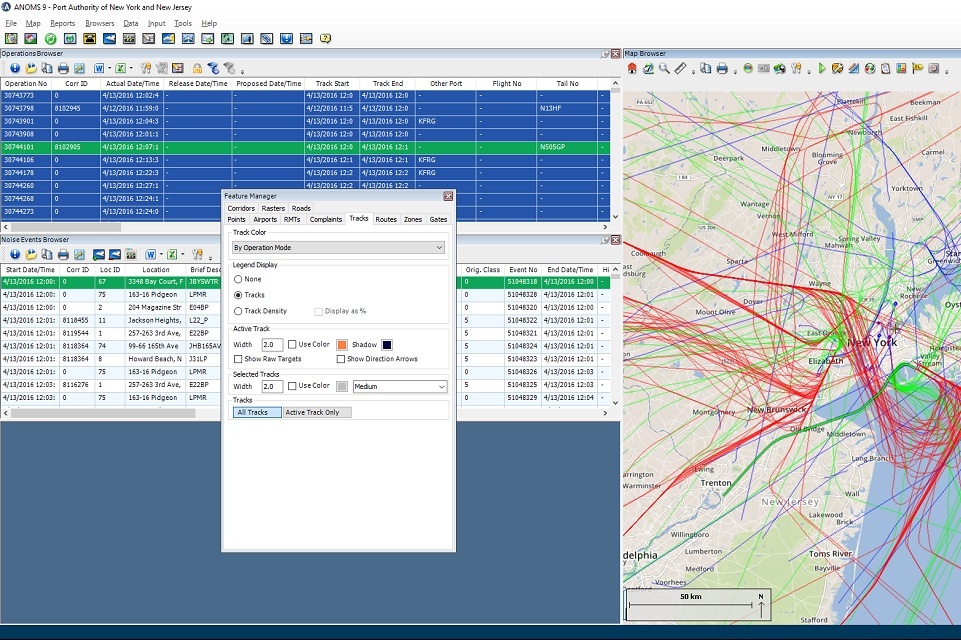This screenshot has width=961, height=640.
Task: Click the printer icon in Noise Events Browser
Action: (x=63, y=254)
